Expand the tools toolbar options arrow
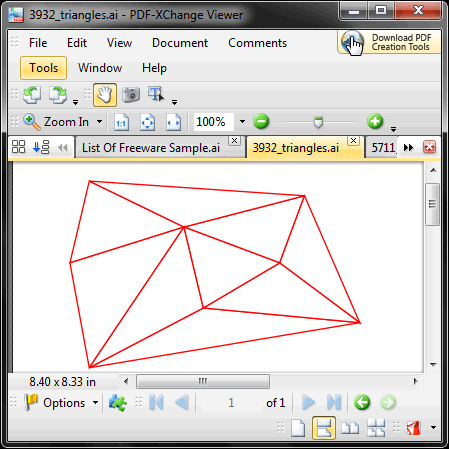 174,102
